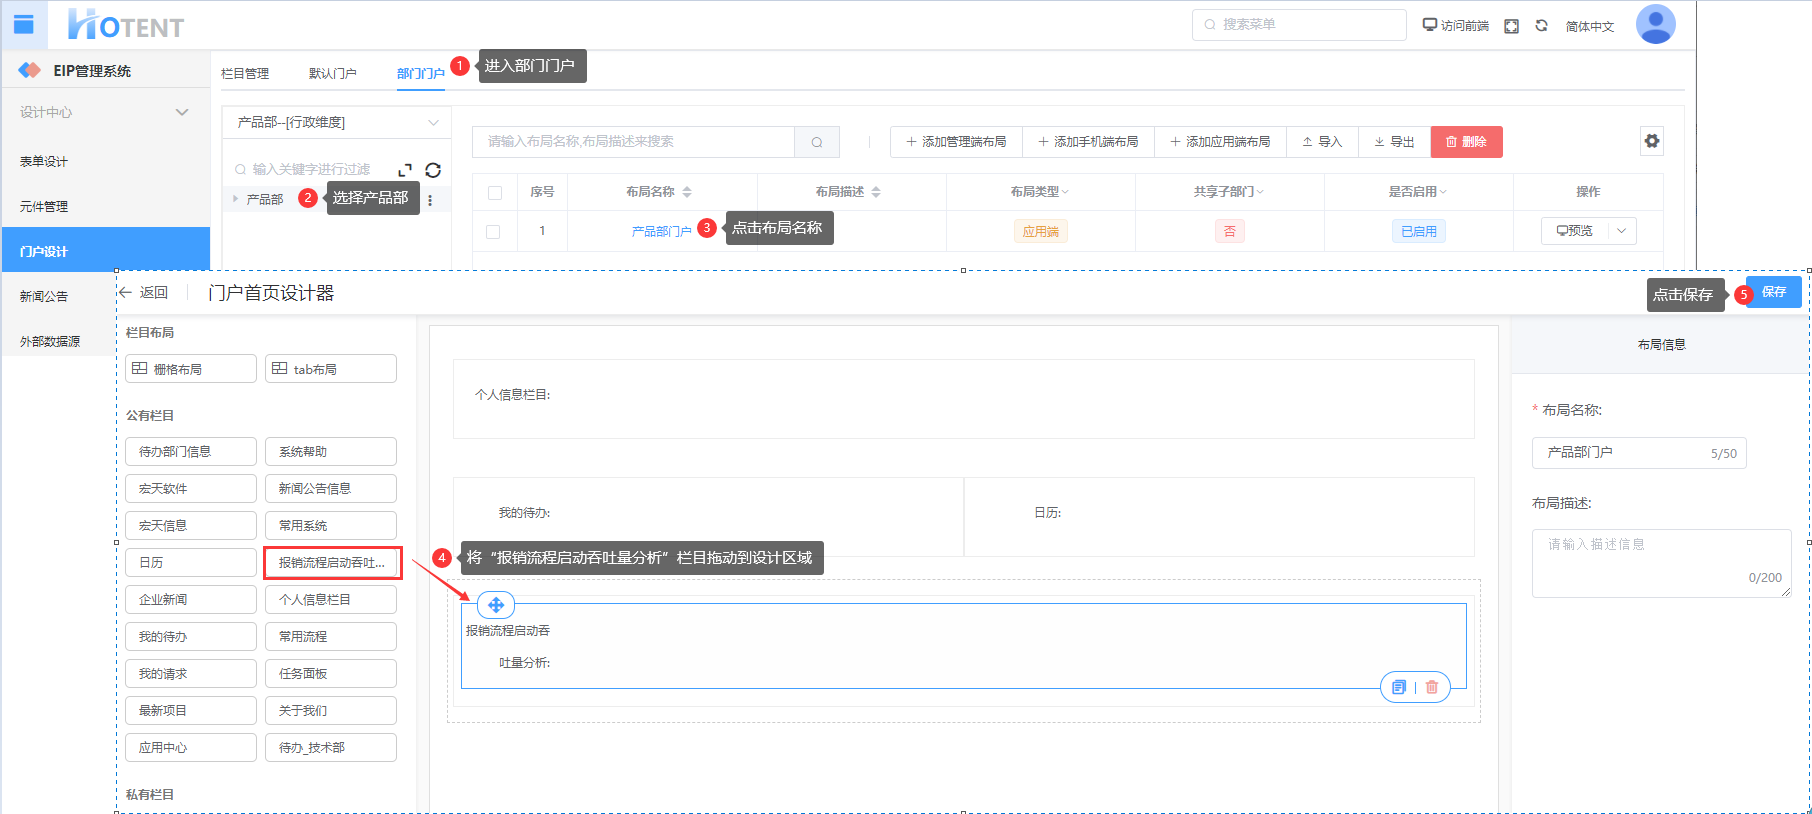Click the 访问前端 monitor button
The image size is (1812, 814).
[x=1456, y=26]
